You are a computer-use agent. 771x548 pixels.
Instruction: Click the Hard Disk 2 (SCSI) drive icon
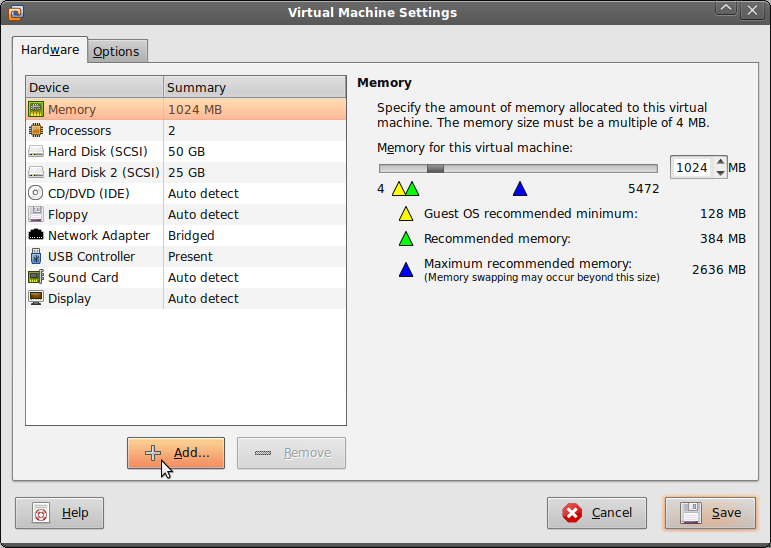click(x=36, y=173)
